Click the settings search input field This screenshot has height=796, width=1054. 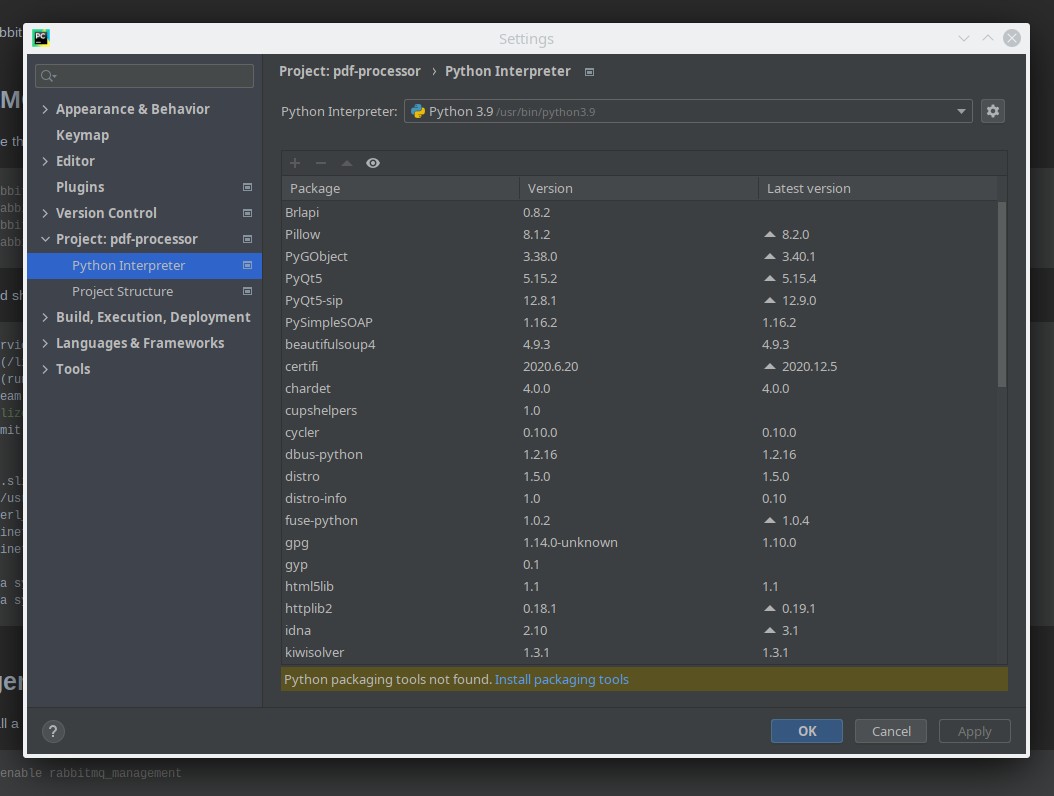click(145, 76)
